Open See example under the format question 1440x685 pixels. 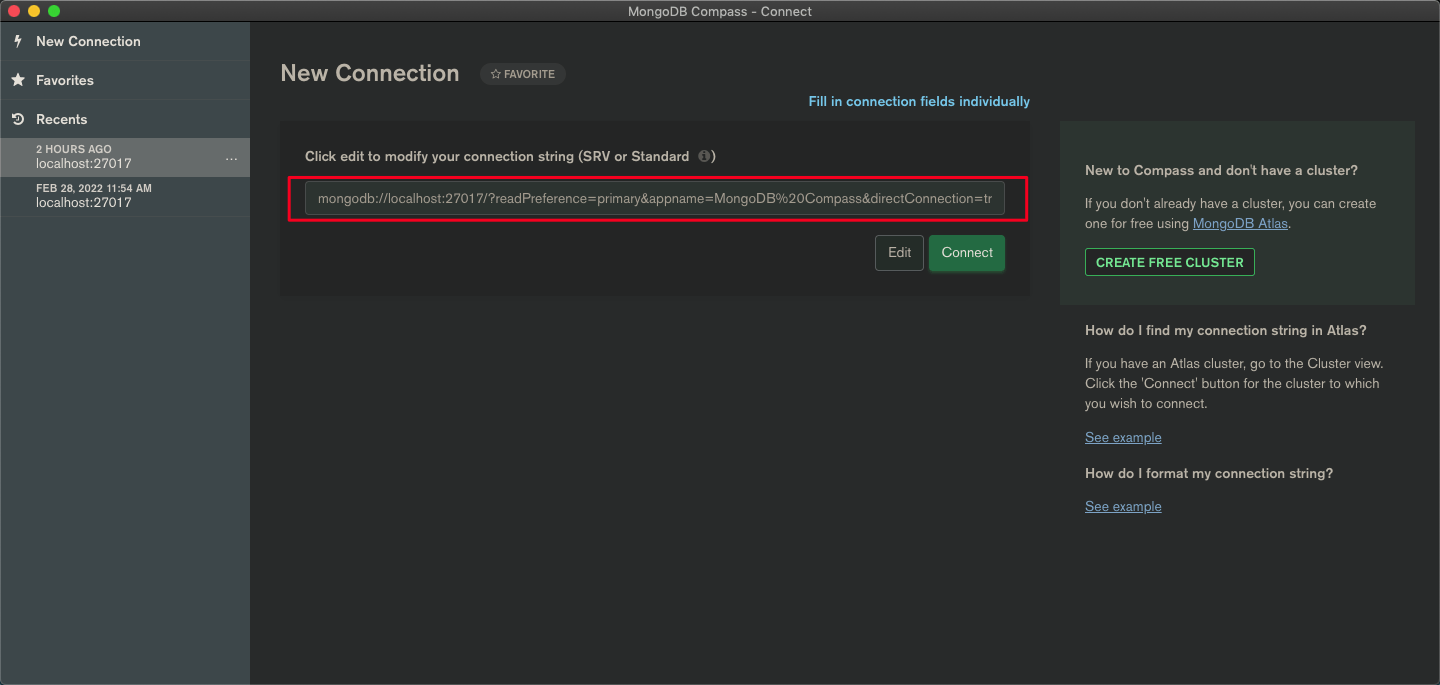point(1123,506)
